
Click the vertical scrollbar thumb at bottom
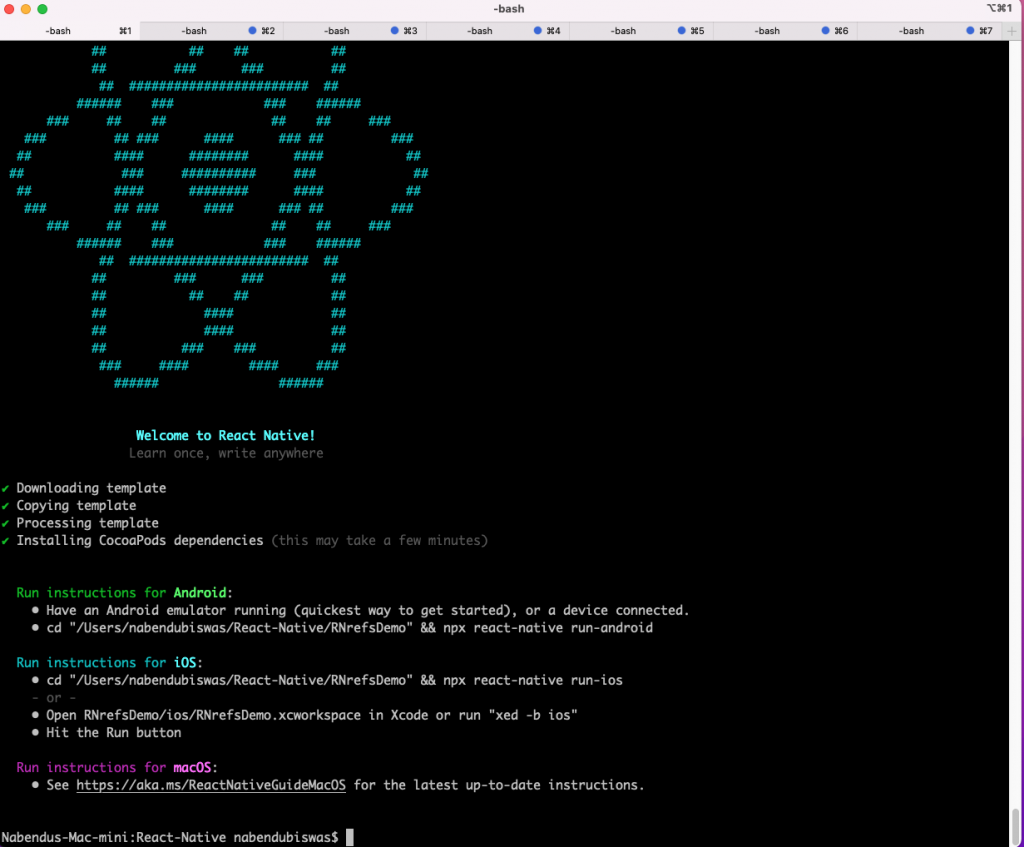tap(1015, 827)
